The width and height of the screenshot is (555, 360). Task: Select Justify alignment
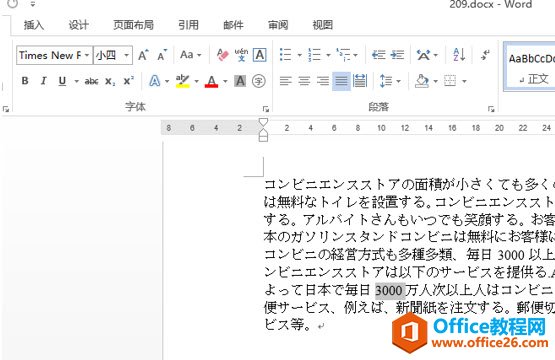341,81
